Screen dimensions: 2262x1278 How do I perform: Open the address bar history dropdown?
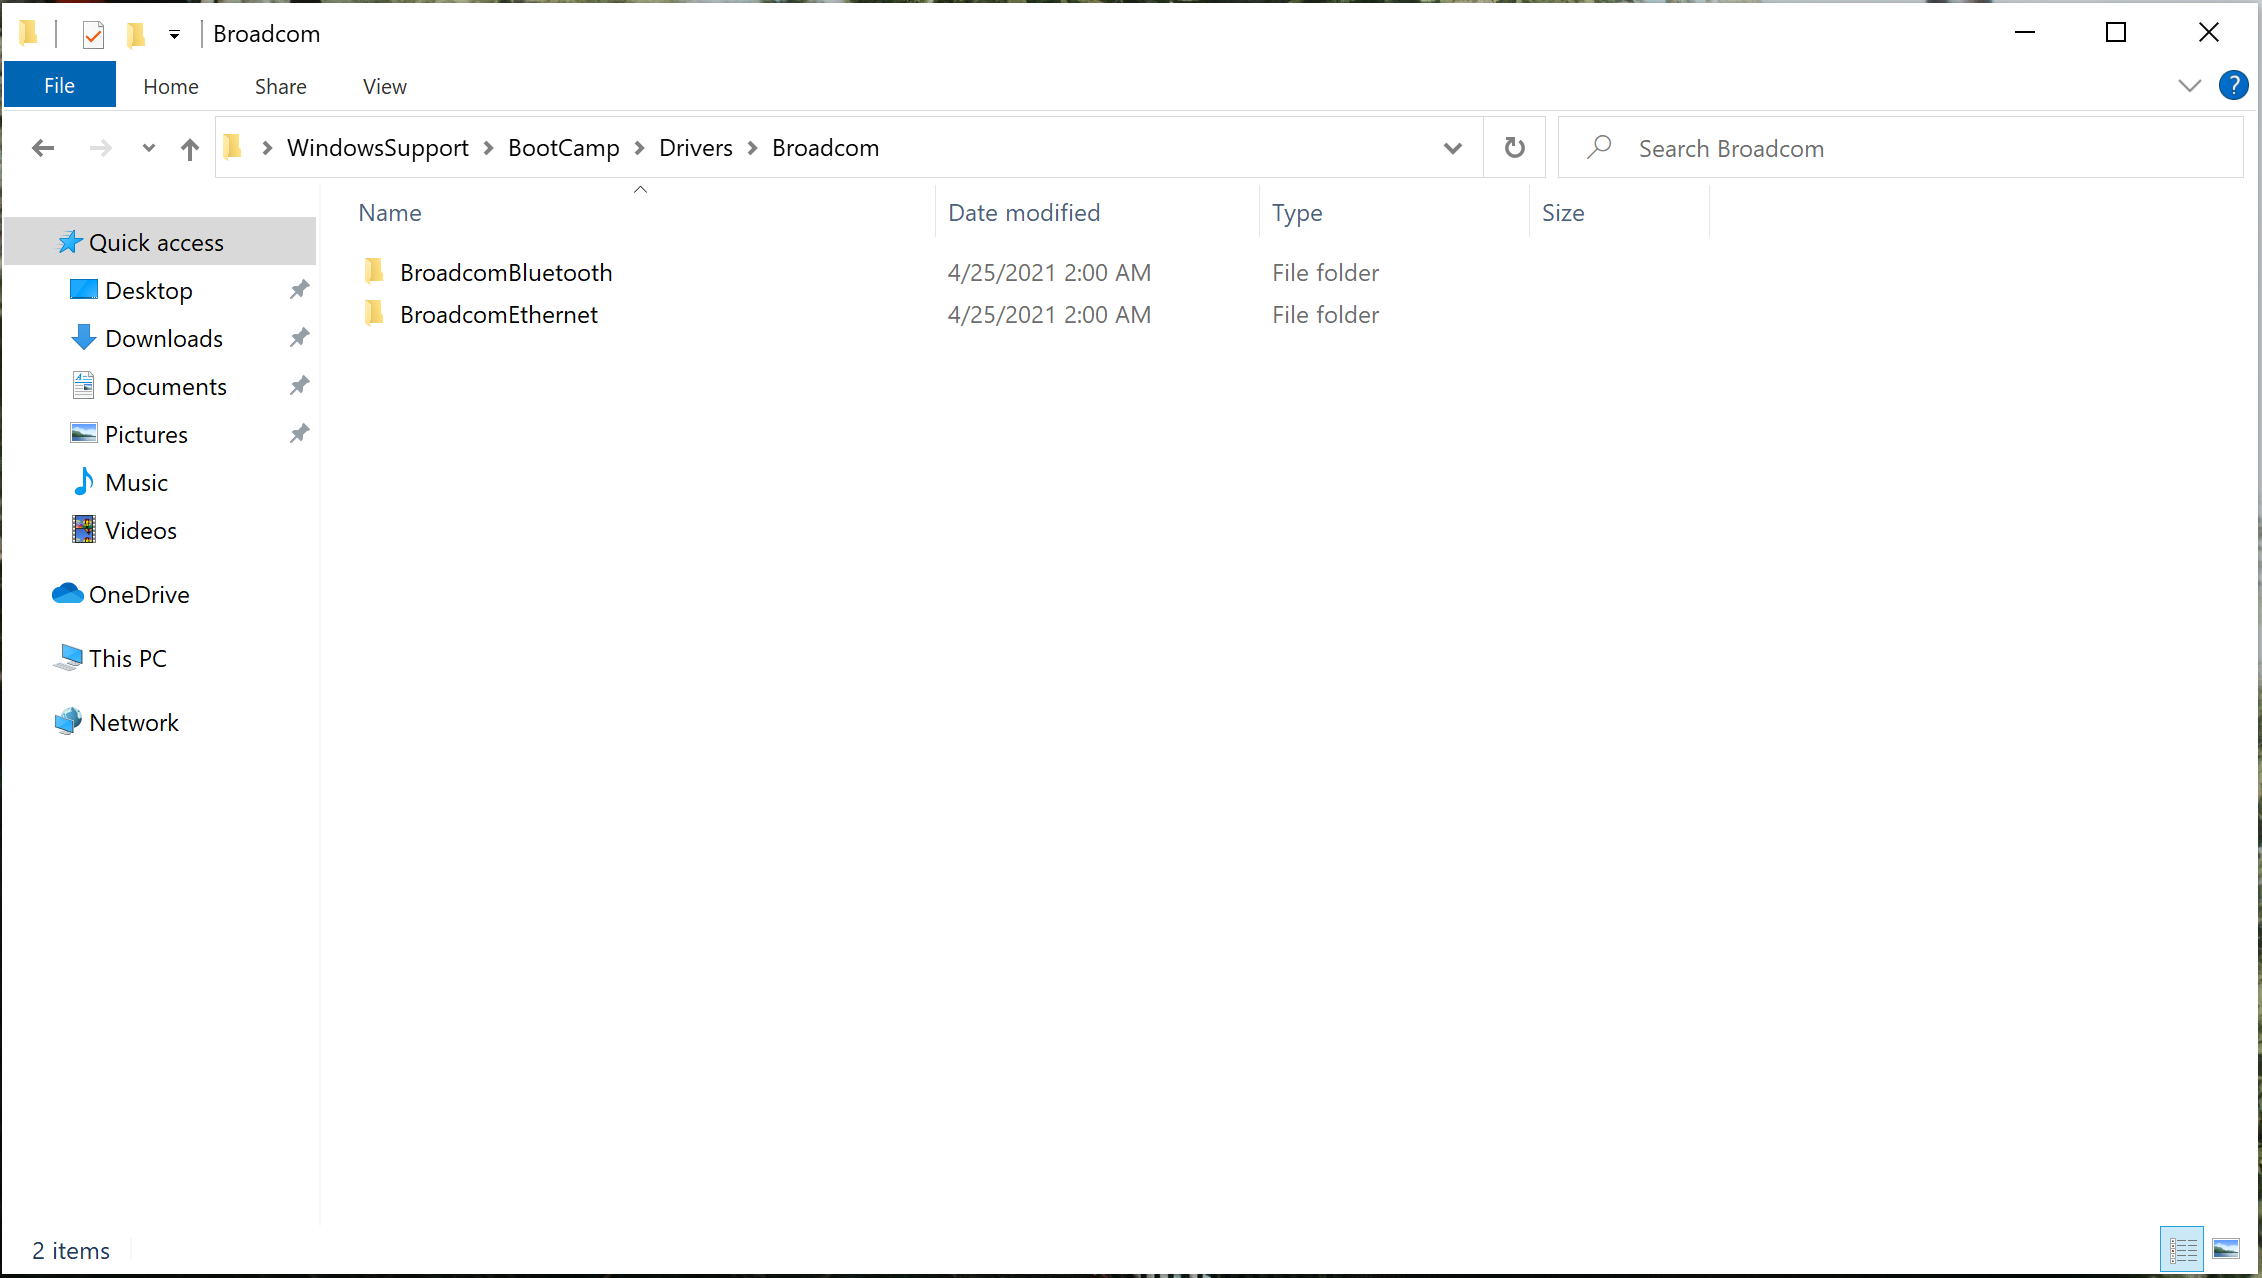(1452, 148)
